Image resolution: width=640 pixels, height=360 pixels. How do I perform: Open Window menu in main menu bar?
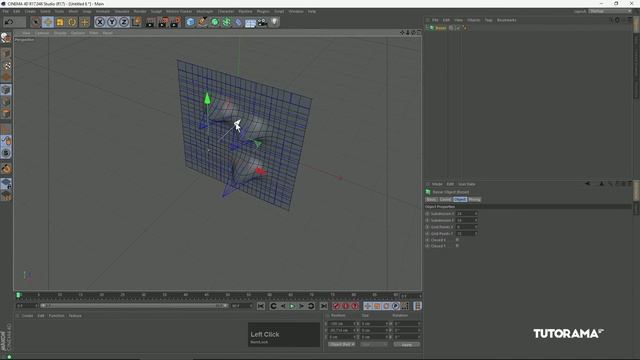pyautogui.click(x=296, y=11)
